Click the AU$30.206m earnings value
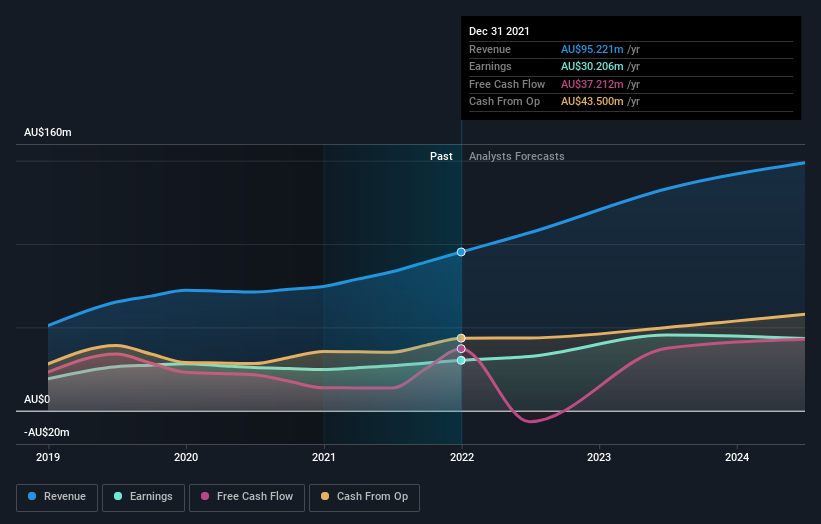The image size is (821, 524). [592, 66]
